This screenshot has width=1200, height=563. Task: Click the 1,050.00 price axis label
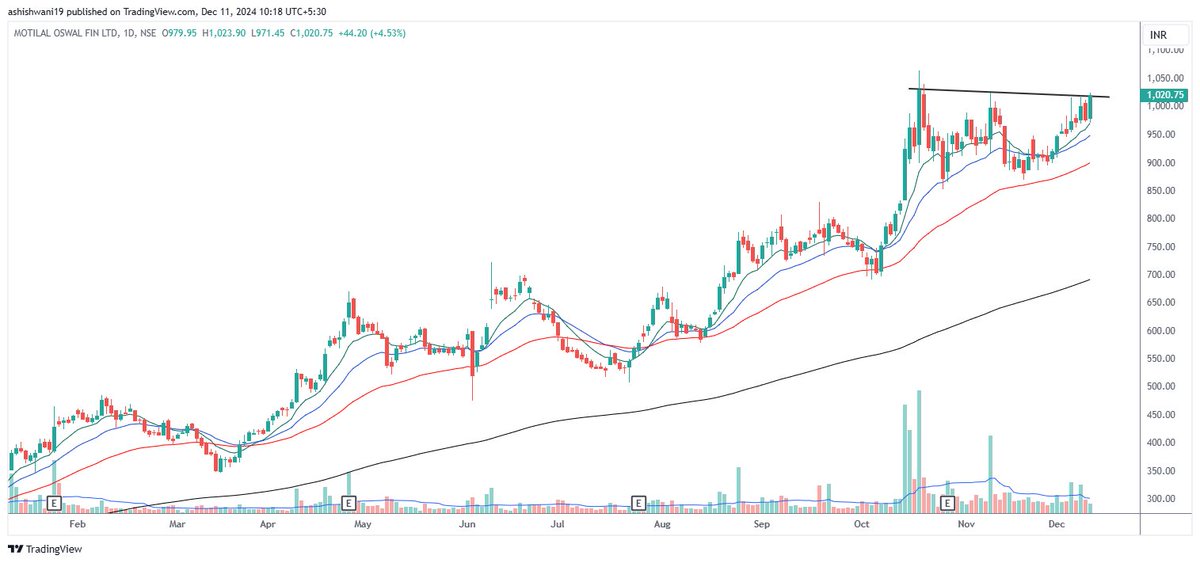(1166, 78)
